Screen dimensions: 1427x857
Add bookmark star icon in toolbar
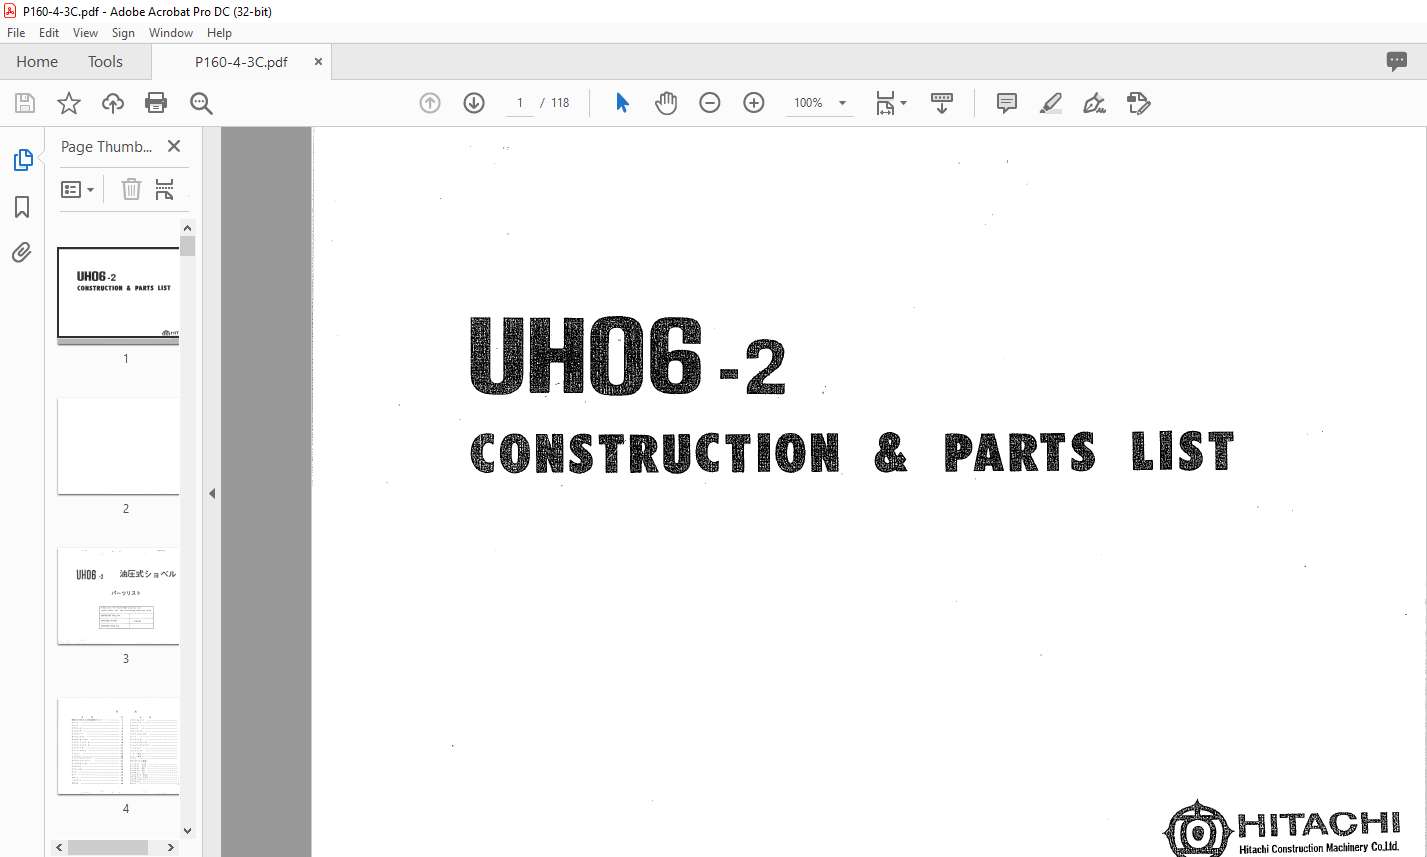(x=68, y=103)
